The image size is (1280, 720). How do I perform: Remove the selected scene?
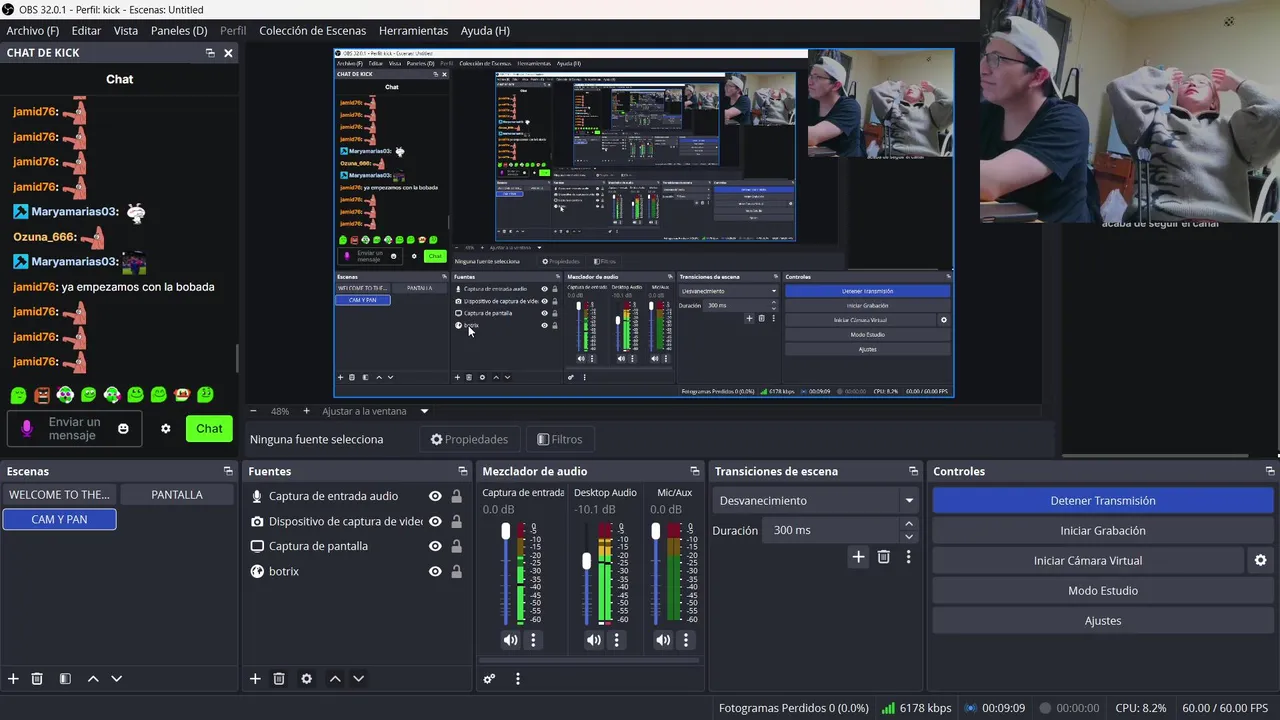coord(37,678)
